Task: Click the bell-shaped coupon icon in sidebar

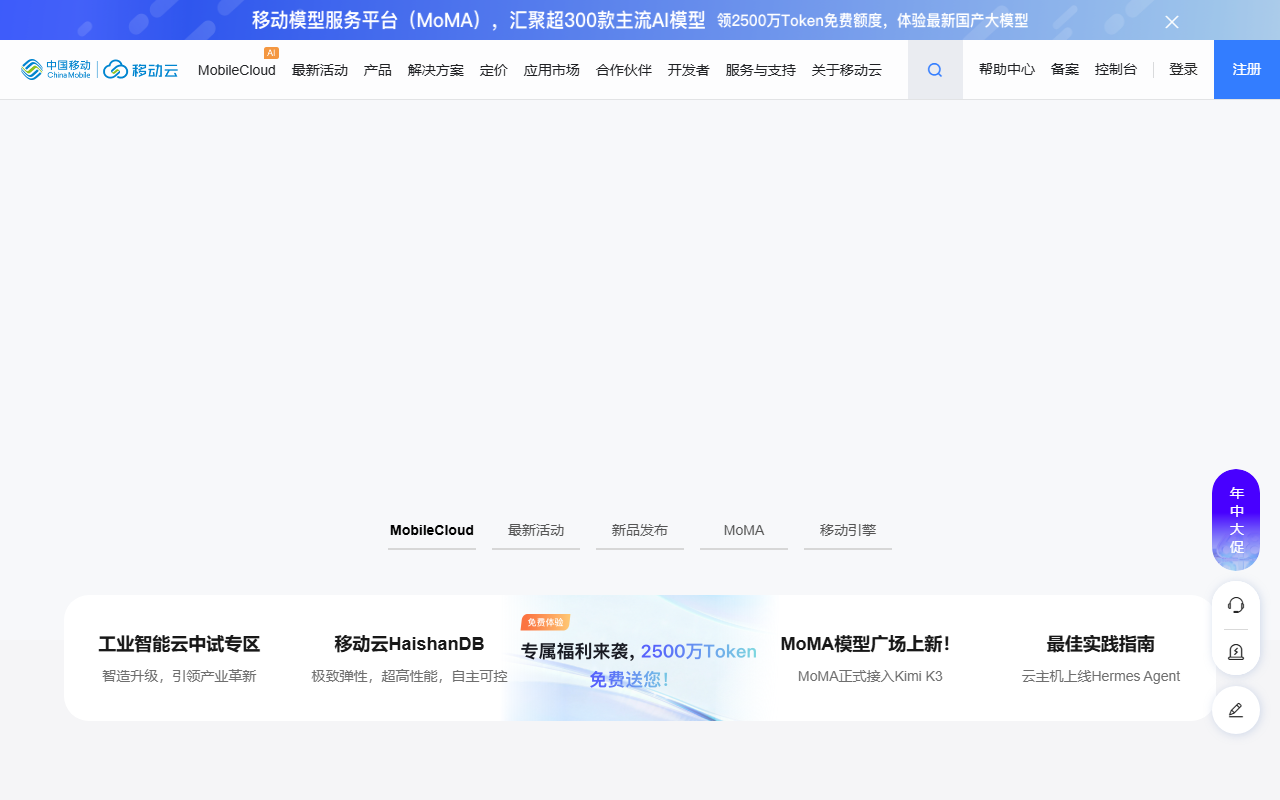Action: [1236, 652]
